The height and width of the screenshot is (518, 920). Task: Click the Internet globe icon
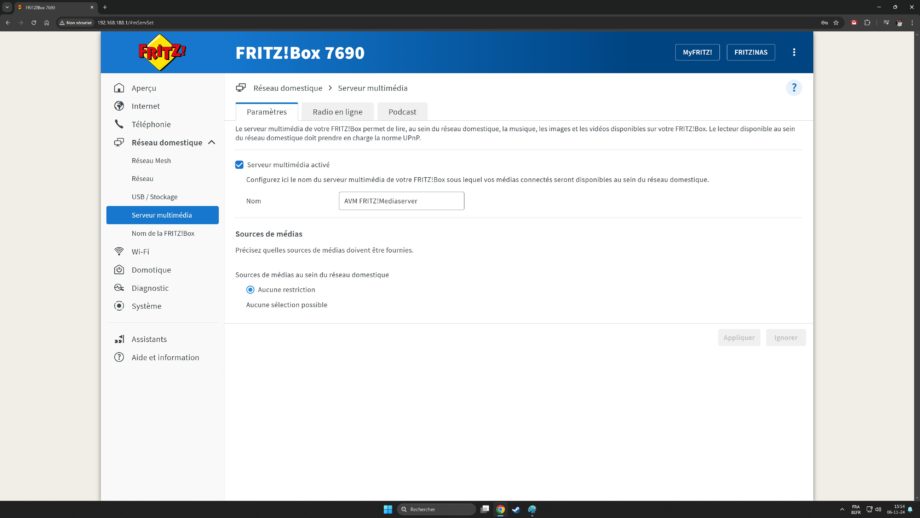coord(119,106)
